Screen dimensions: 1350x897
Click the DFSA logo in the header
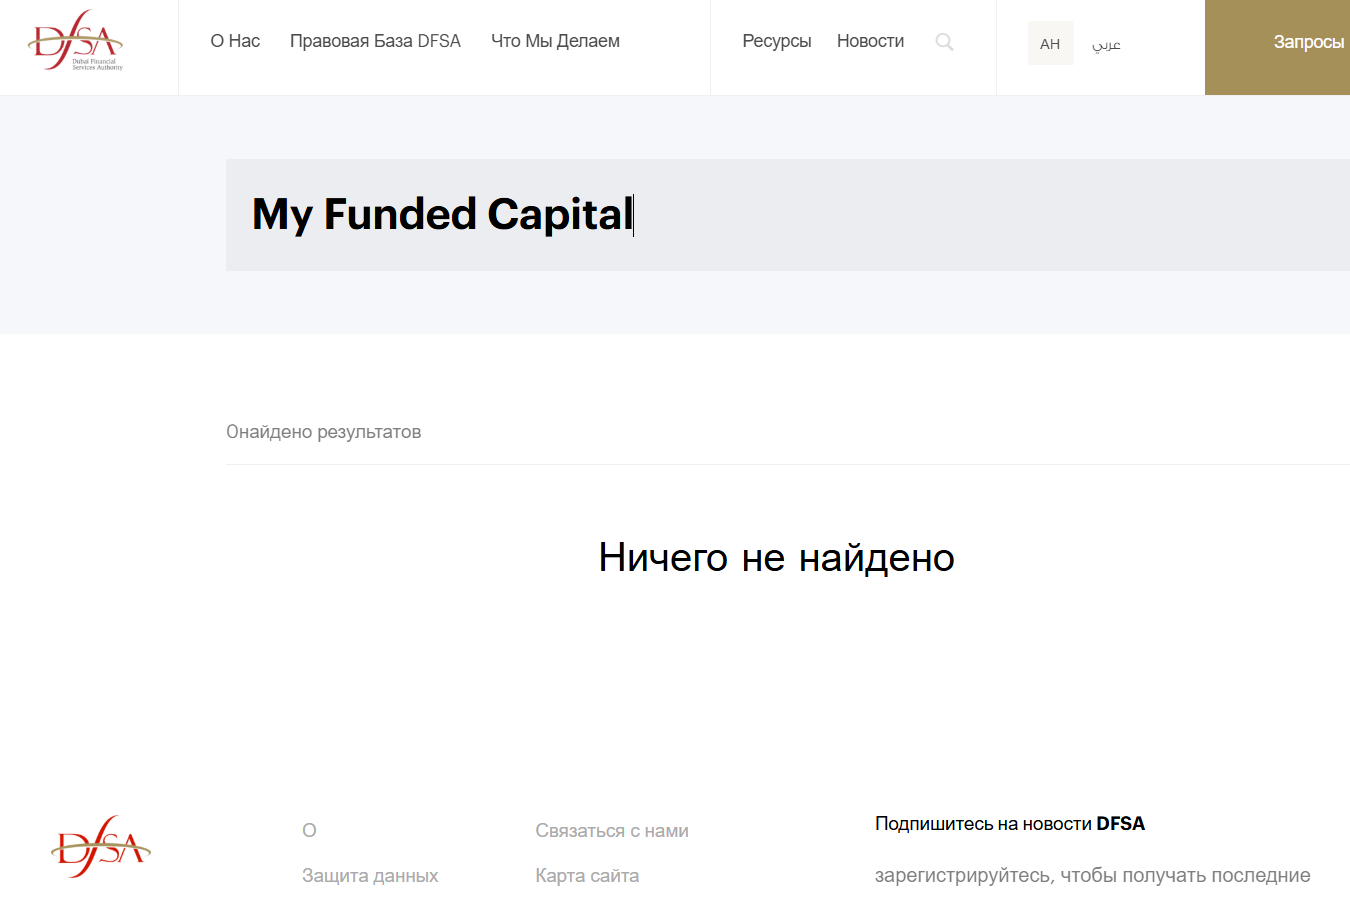point(76,41)
